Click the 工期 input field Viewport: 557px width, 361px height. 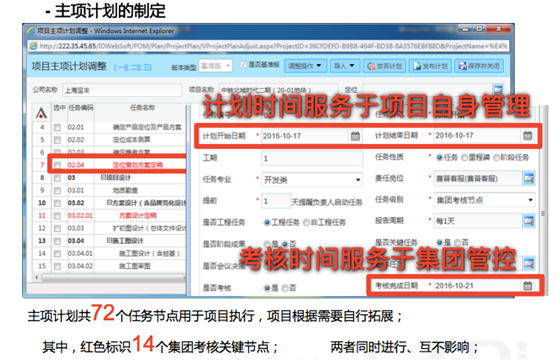click(312, 158)
